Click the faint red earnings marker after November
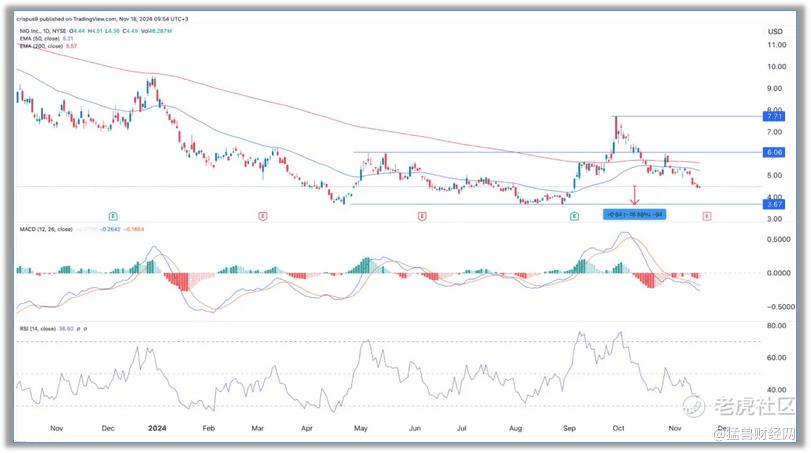The height and width of the screenshot is (453, 811). [707, 216]
